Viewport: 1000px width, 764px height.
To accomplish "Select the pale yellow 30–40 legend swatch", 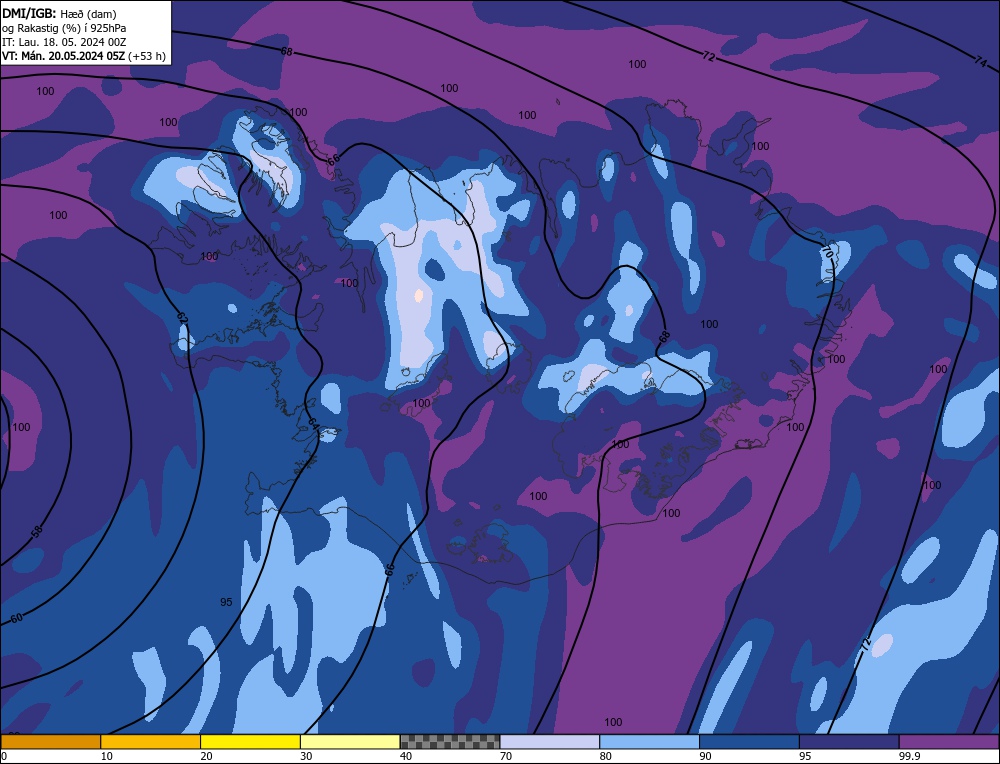I will tap(350, 742).
